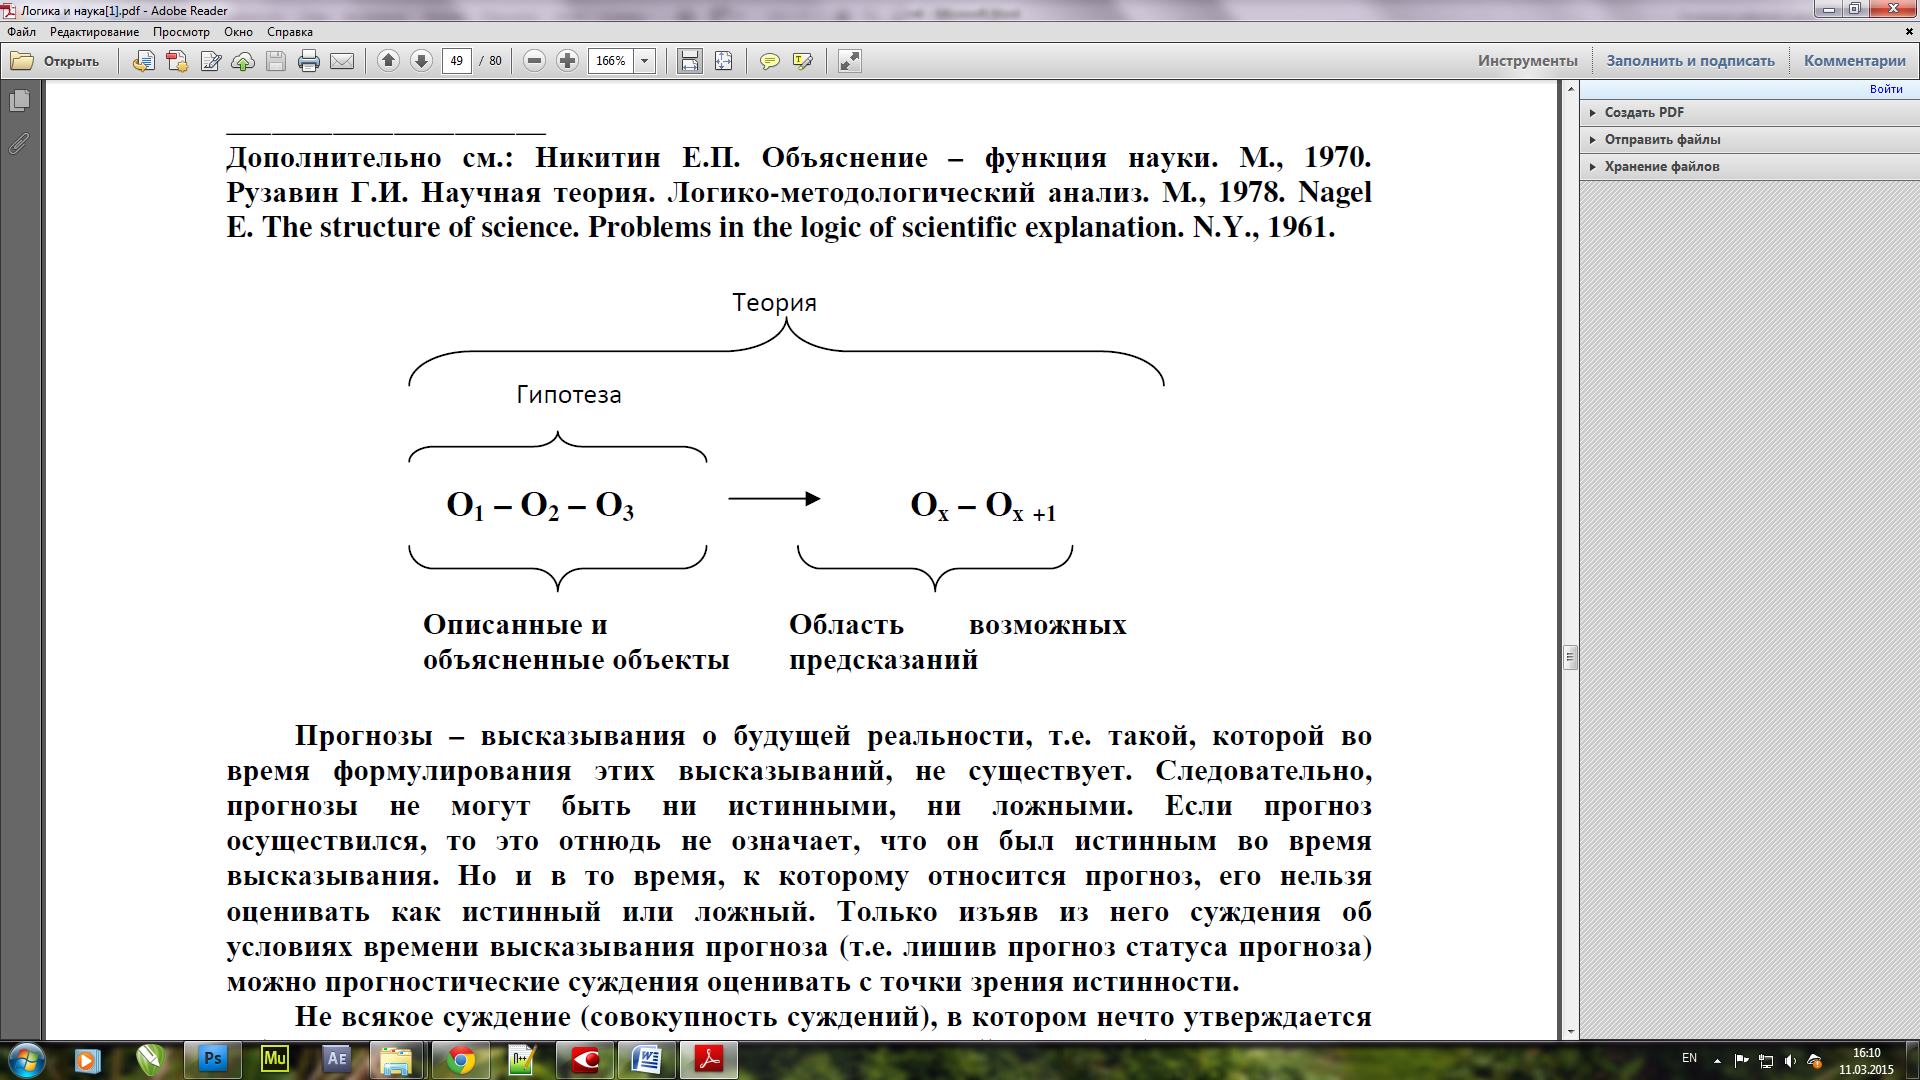Open the Windows Start menu

[26, 1060]
